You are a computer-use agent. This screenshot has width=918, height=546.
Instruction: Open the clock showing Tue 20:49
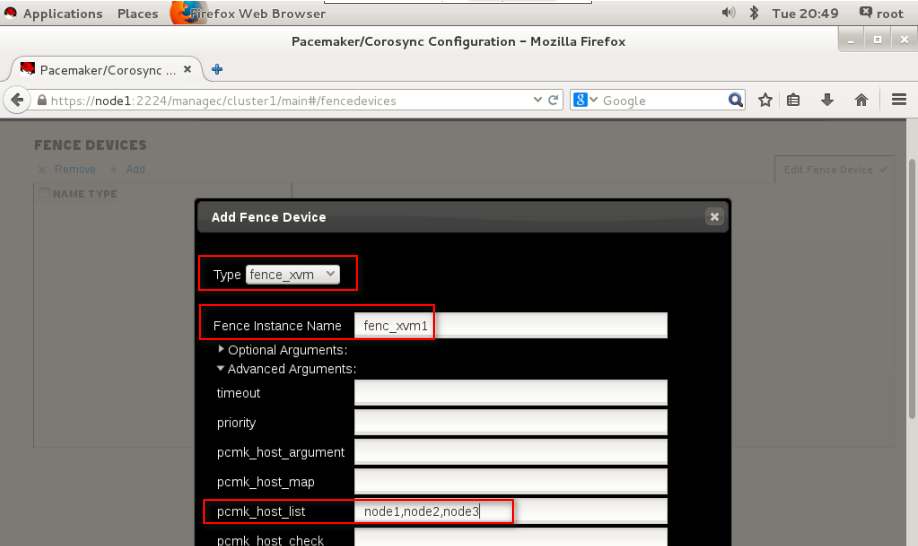[805, 13]
